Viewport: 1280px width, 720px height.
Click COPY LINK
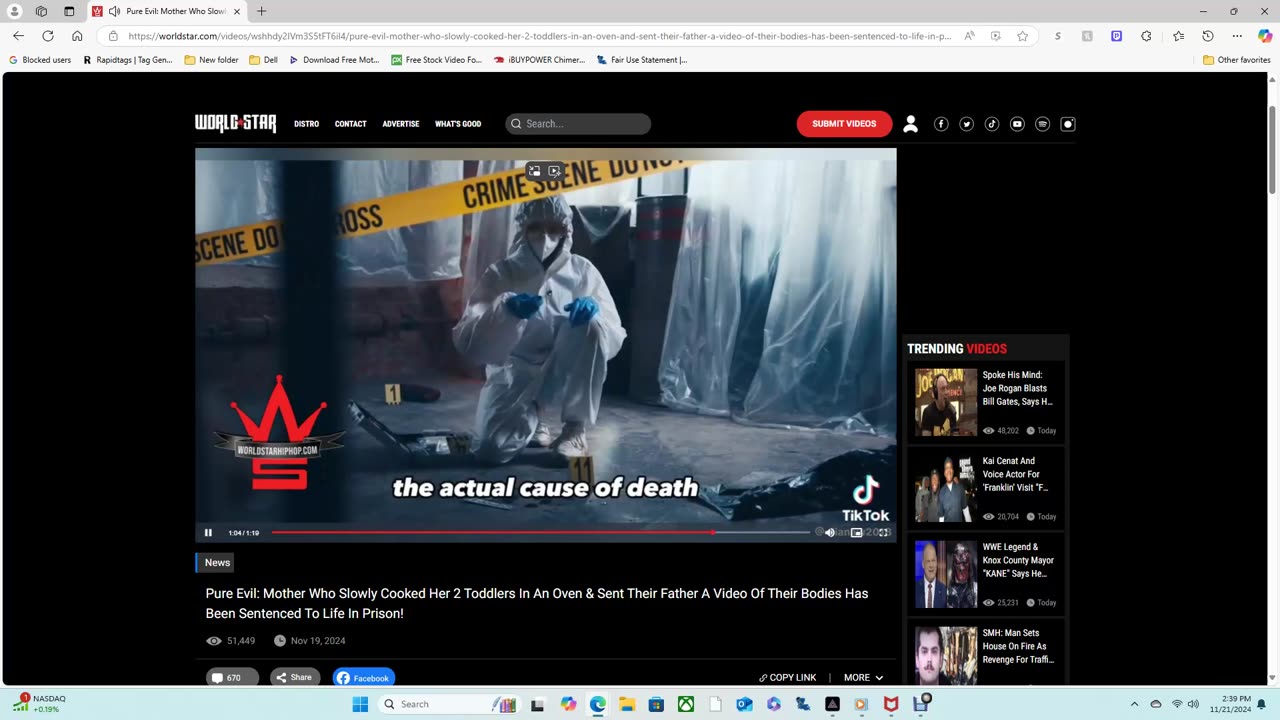788,677
